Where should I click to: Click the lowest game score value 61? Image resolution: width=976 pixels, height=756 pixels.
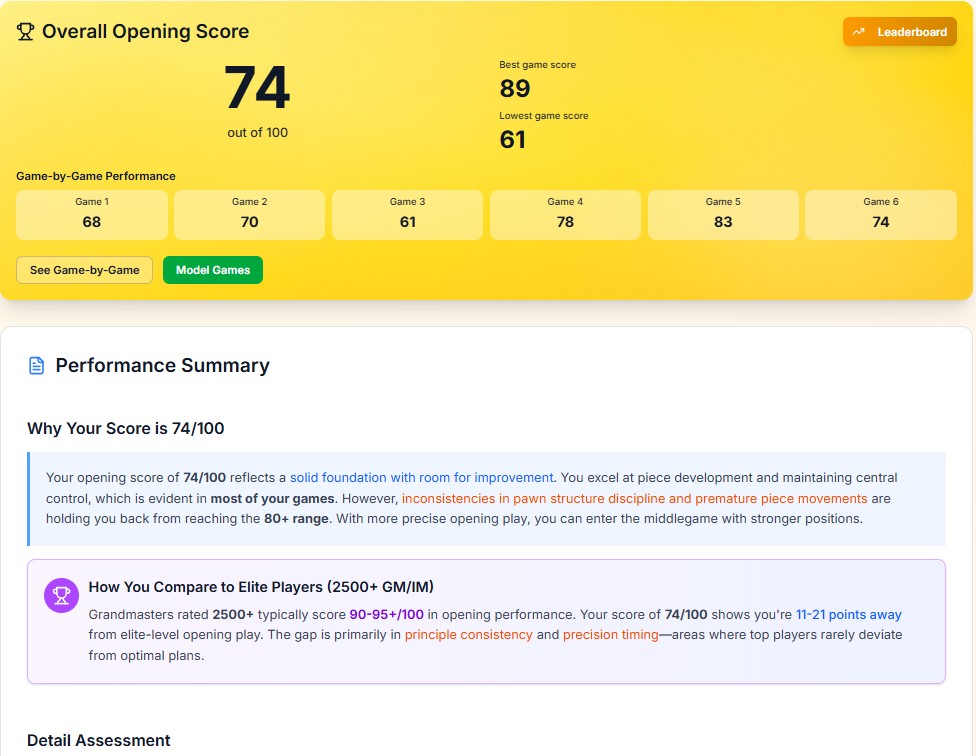click(x=512, y=139)
